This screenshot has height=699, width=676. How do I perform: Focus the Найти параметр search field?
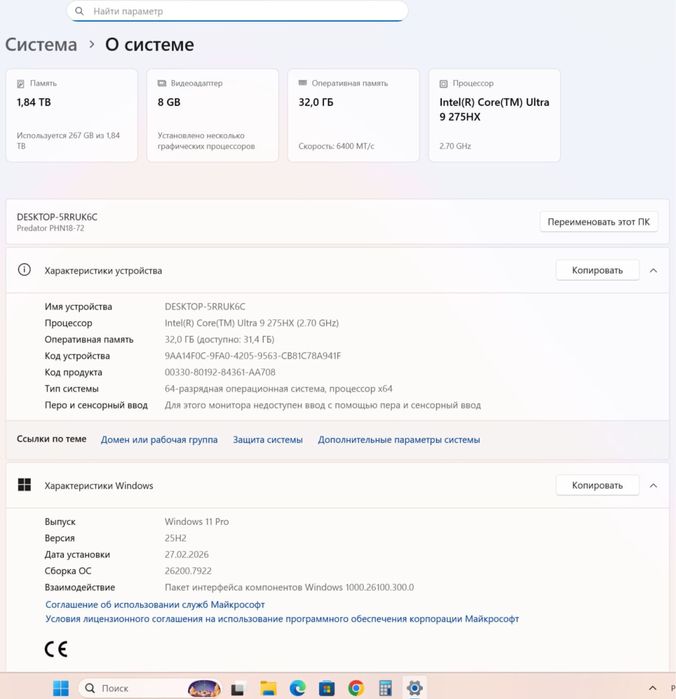[237, 11]
